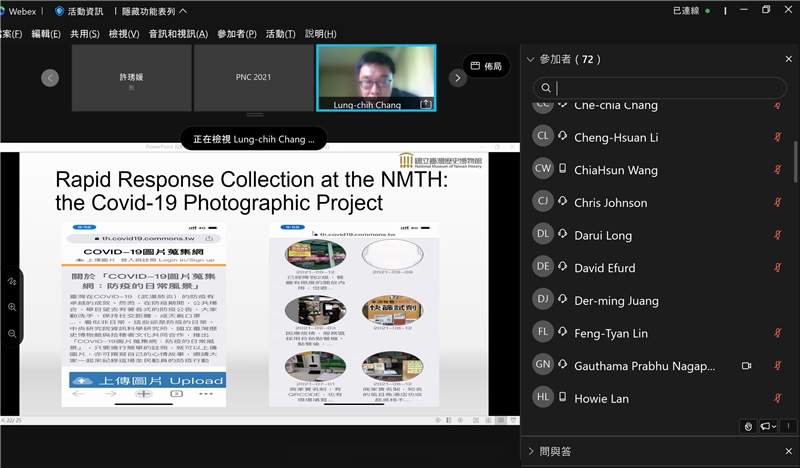Viewport: 800px width, 468px height.
Task: Select participant name David Efurd
Action: point(605,268)
